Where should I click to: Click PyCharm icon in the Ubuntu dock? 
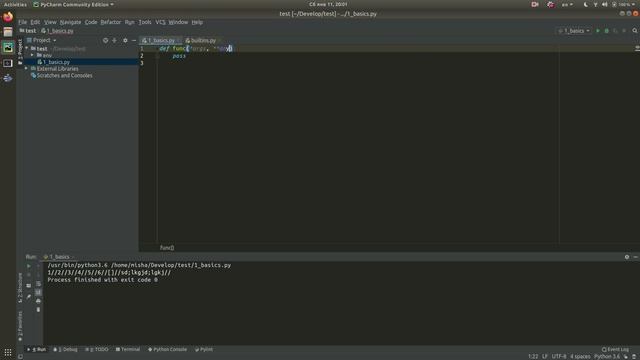8,47
